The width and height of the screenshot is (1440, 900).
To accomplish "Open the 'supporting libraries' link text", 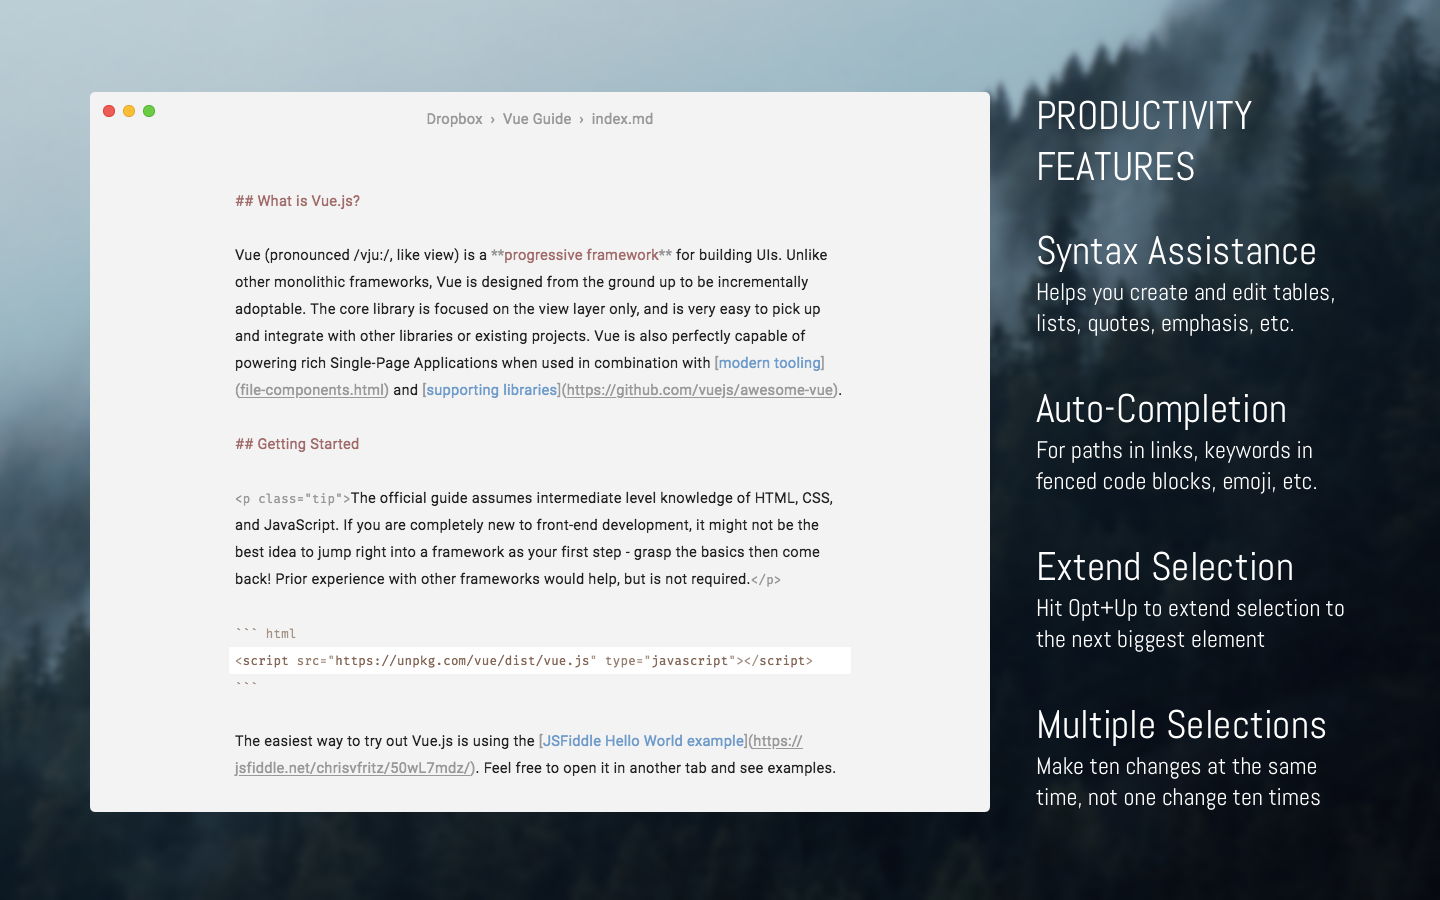I will point(492,390).
